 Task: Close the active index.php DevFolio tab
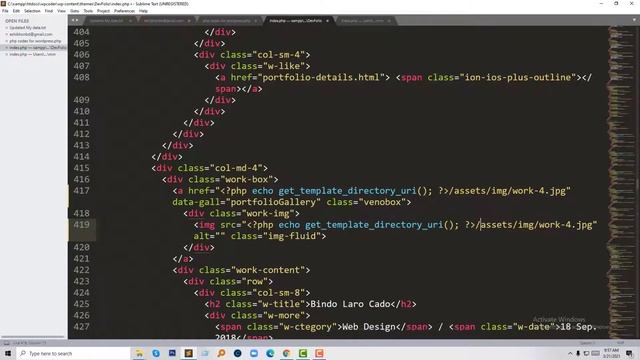(327, 21)
